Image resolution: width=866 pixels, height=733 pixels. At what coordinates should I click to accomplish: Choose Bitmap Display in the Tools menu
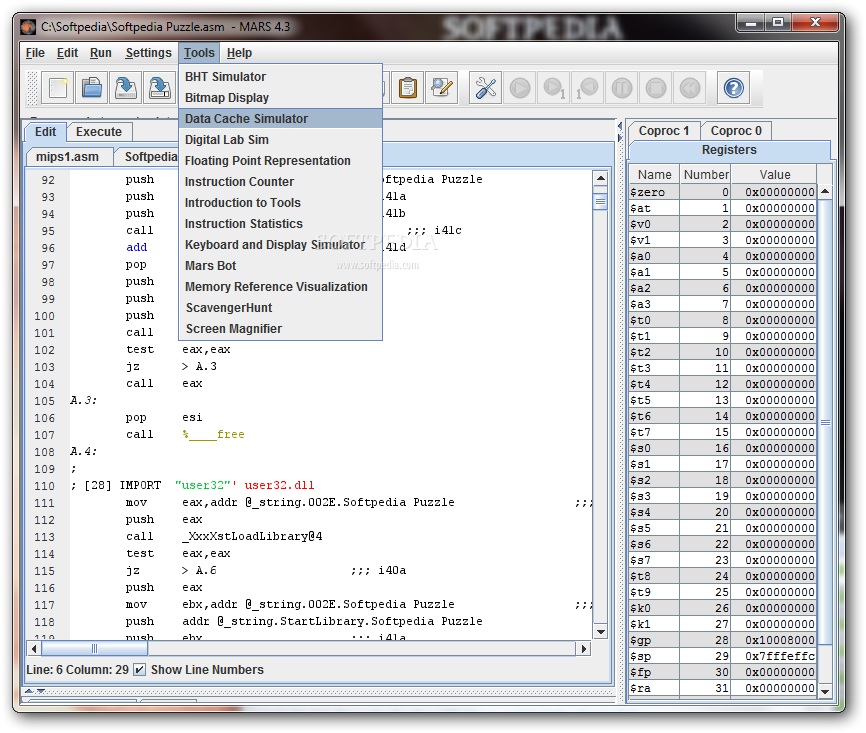click(281, 98)
